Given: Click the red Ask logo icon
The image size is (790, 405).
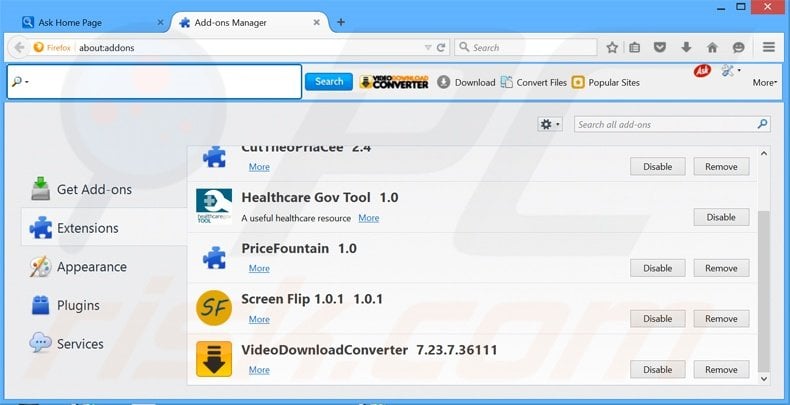Looking at the screenshot, I should click(702, 71).
